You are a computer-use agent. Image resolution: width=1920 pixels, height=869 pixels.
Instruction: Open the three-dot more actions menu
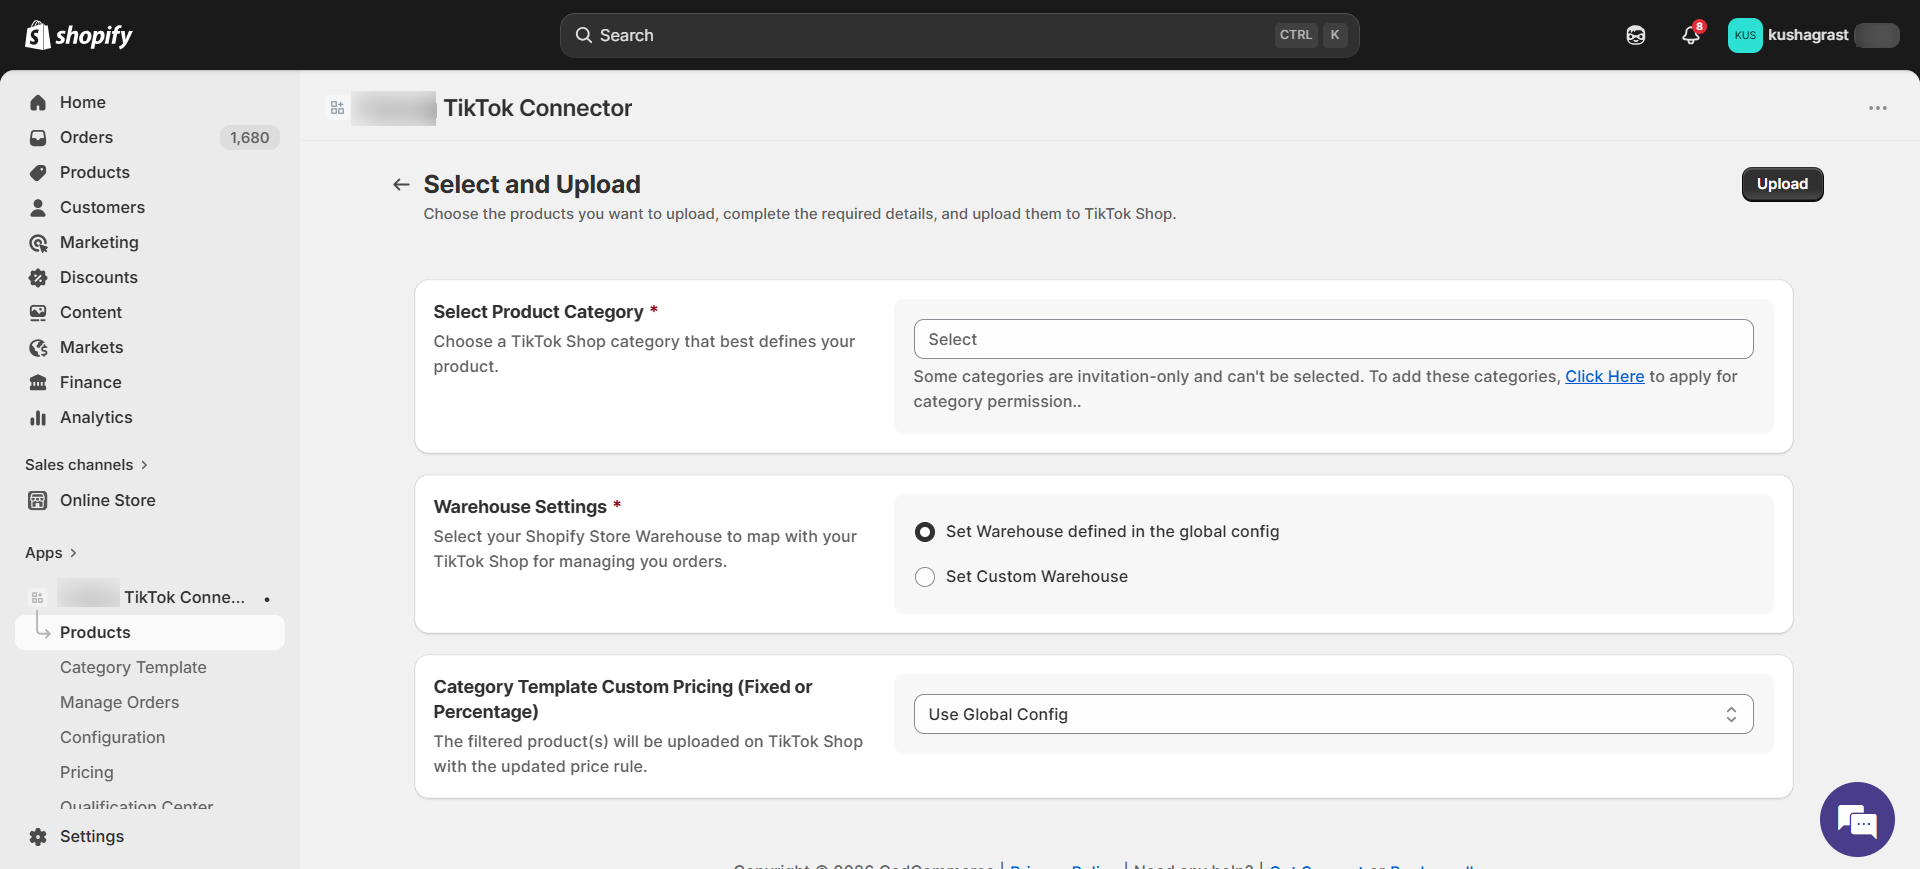pos(1877,108)
